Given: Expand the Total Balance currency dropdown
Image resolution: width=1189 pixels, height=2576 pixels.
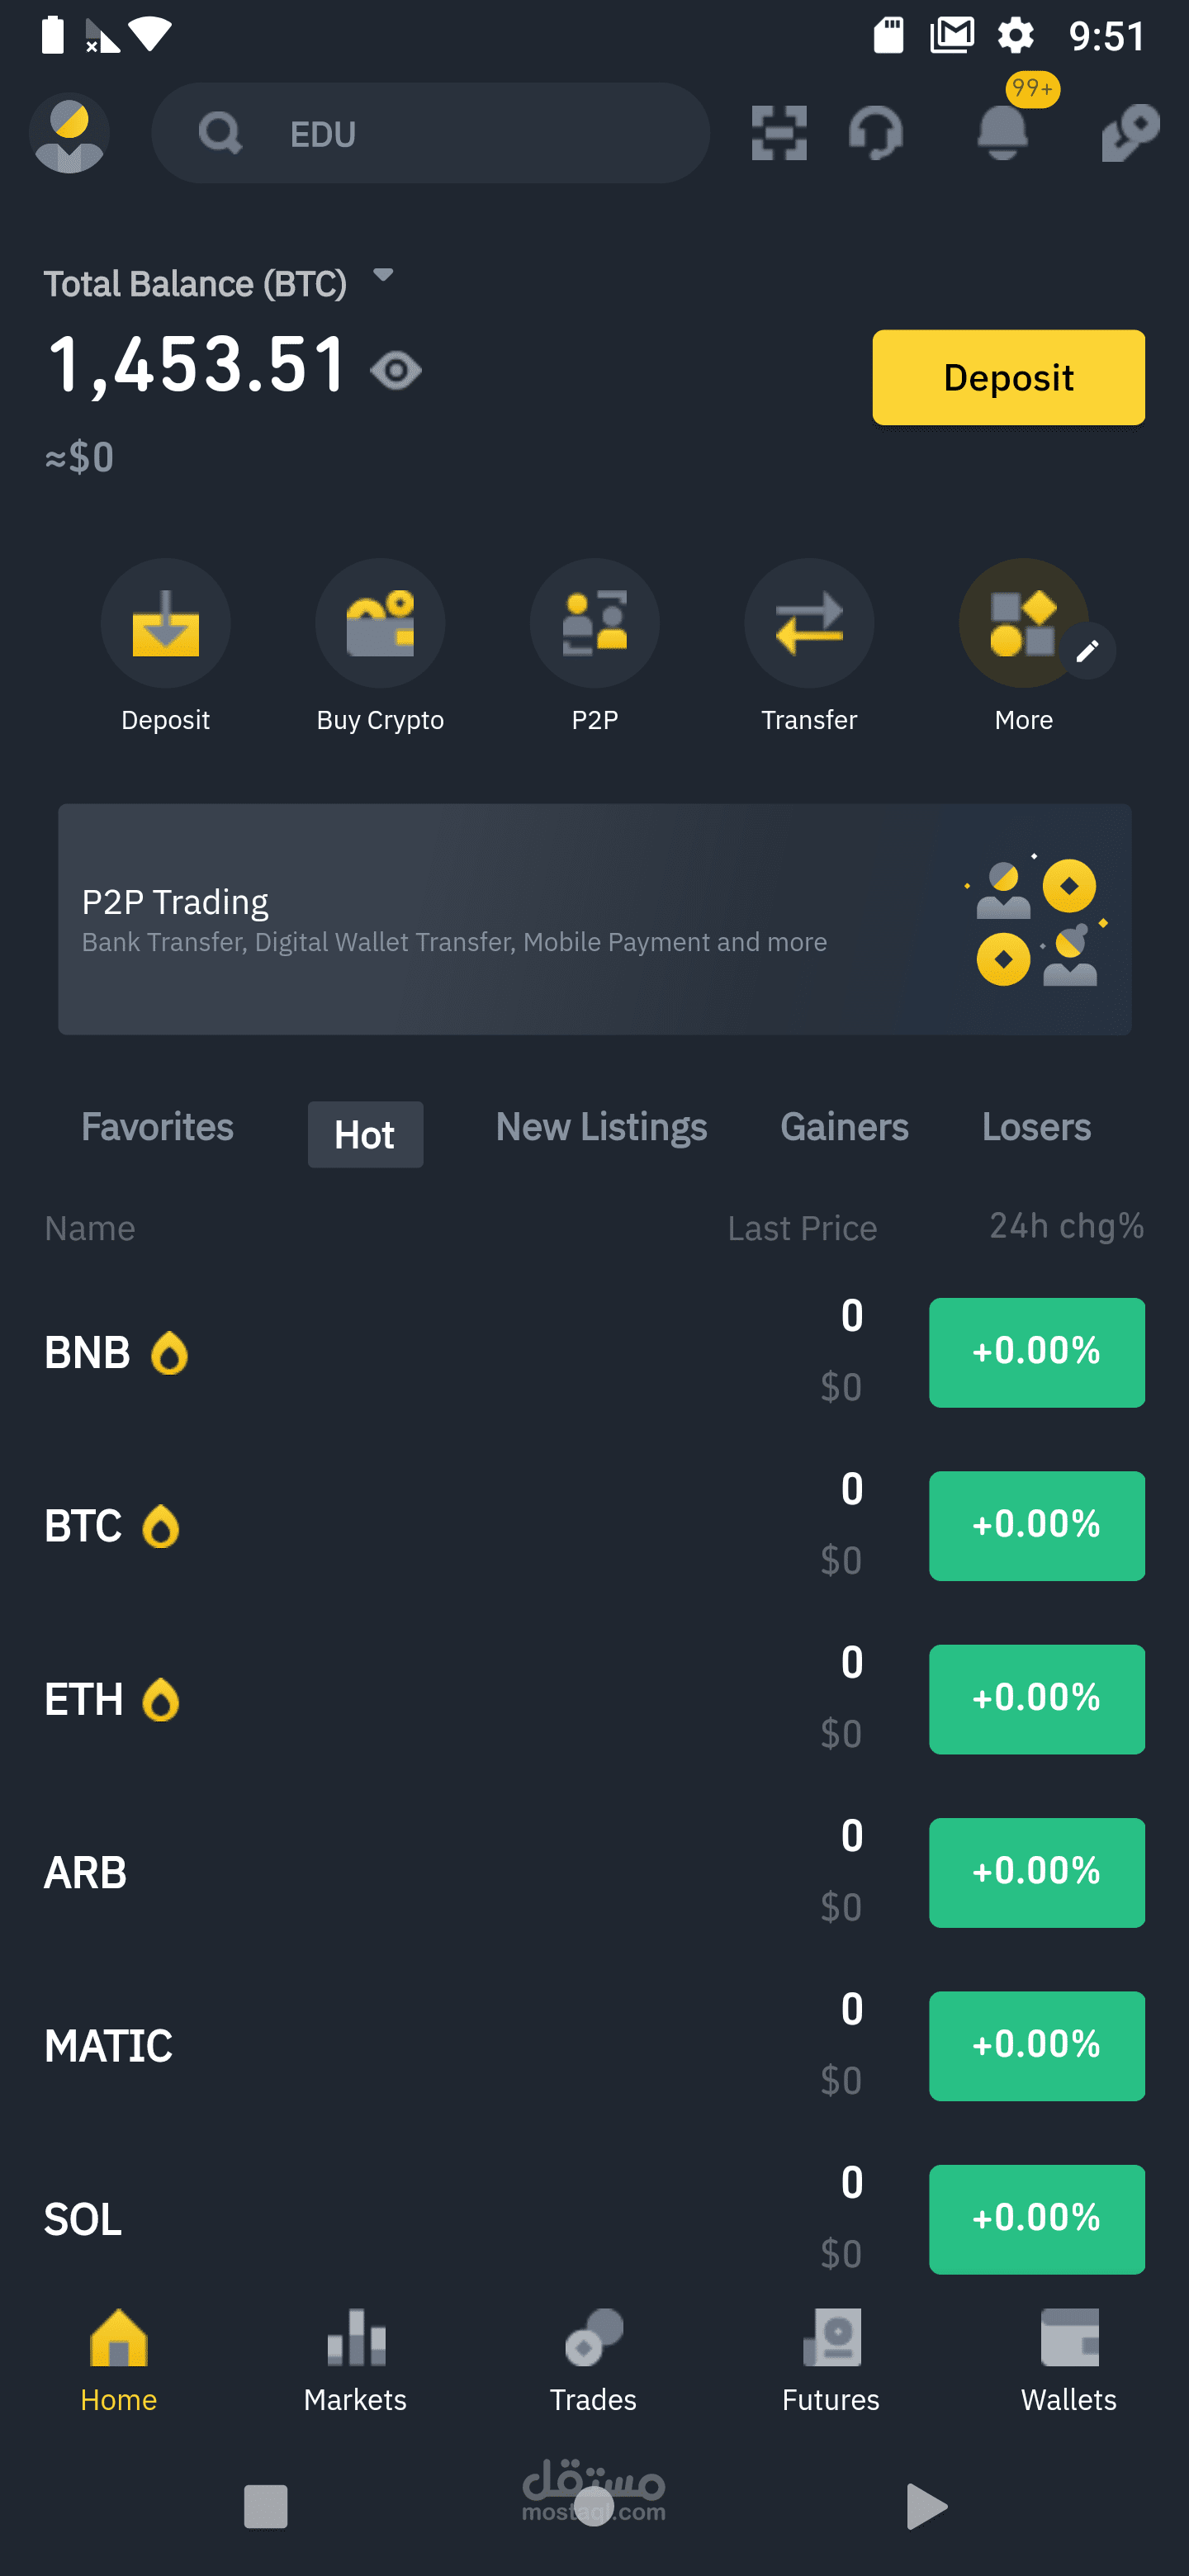Looking at the screenshot, I should [x=383, y=275].
